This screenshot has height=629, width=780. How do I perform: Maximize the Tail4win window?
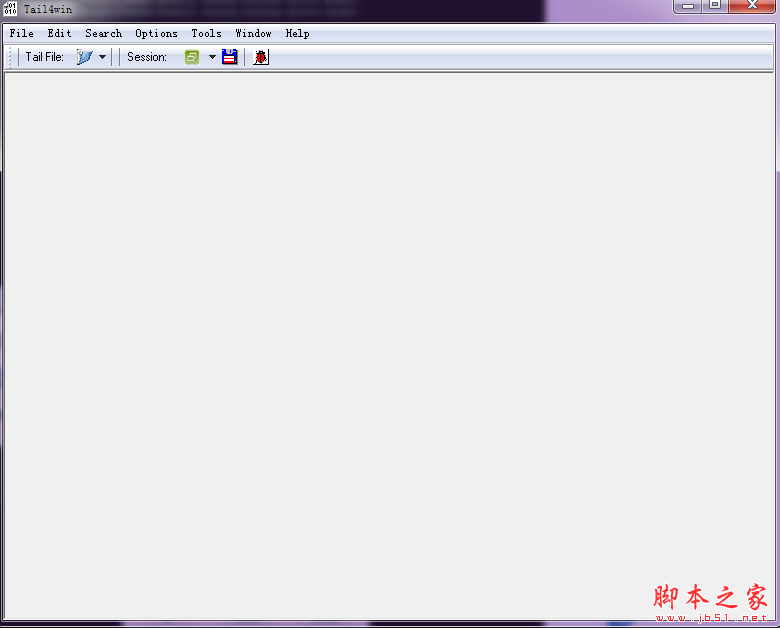coord(715,5)
